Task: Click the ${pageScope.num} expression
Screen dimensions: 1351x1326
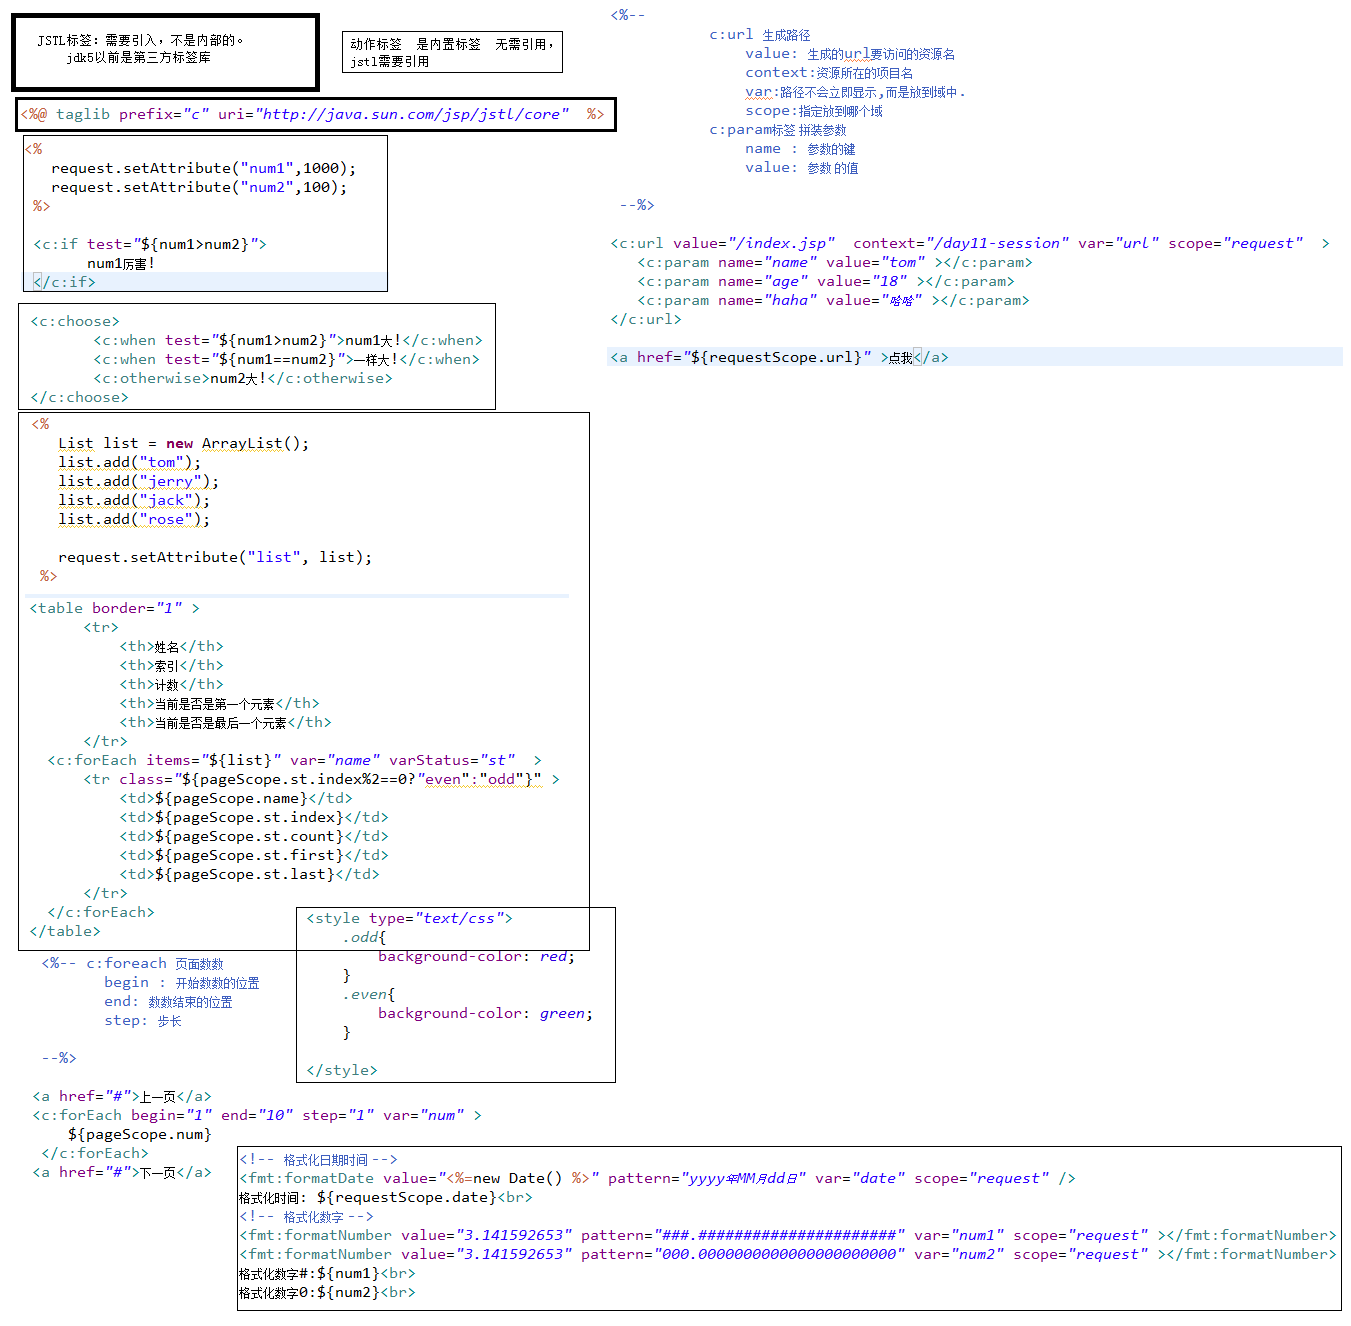Action: tap(140, 1134)
